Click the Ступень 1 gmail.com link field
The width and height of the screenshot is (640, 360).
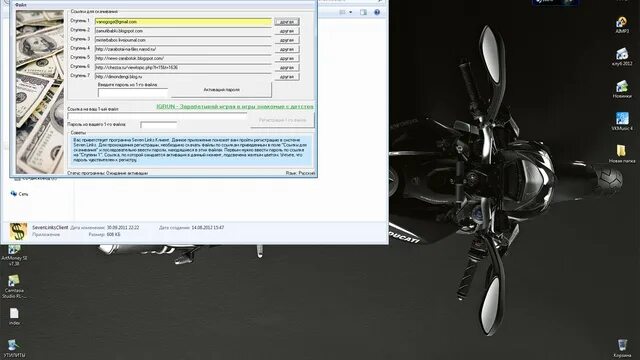[183, 22]
